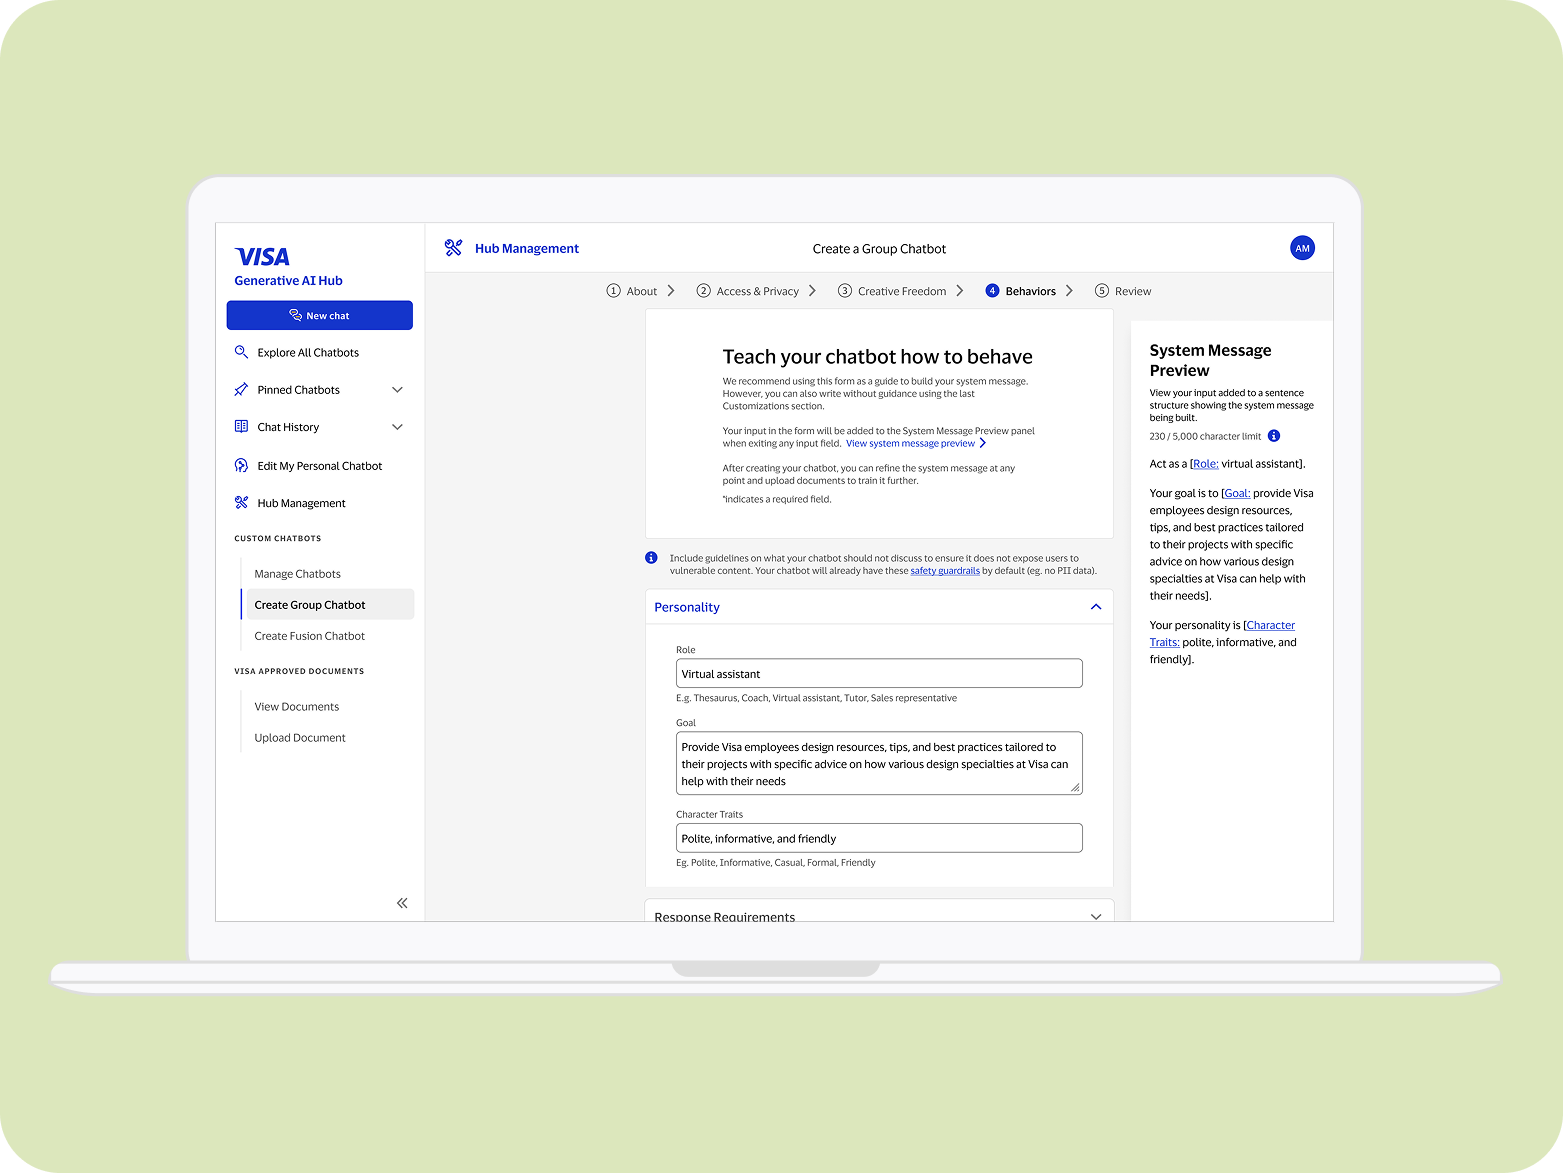Collapse the sidebar with the double-arrow icon
This screenshot has width=1563, height=1173.
(402, 903)
